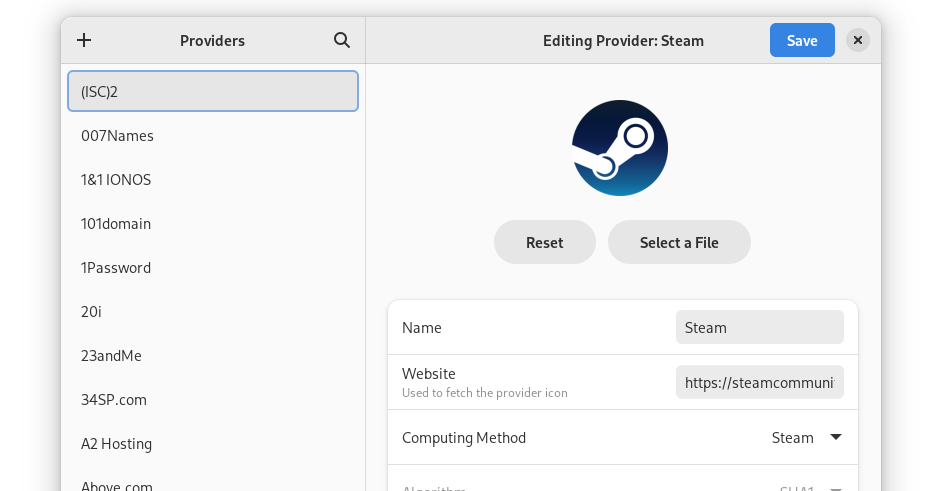Open 101domain provider entry
Viewport: 942px width, 491px height.
pyautogui.click(x=212, y=223)
